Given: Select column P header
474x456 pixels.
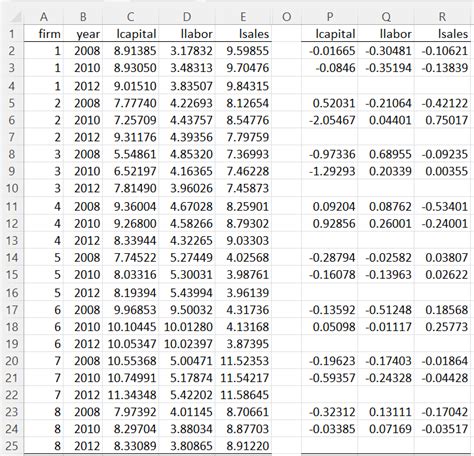Looking at the screenshot, I should 329,17.
